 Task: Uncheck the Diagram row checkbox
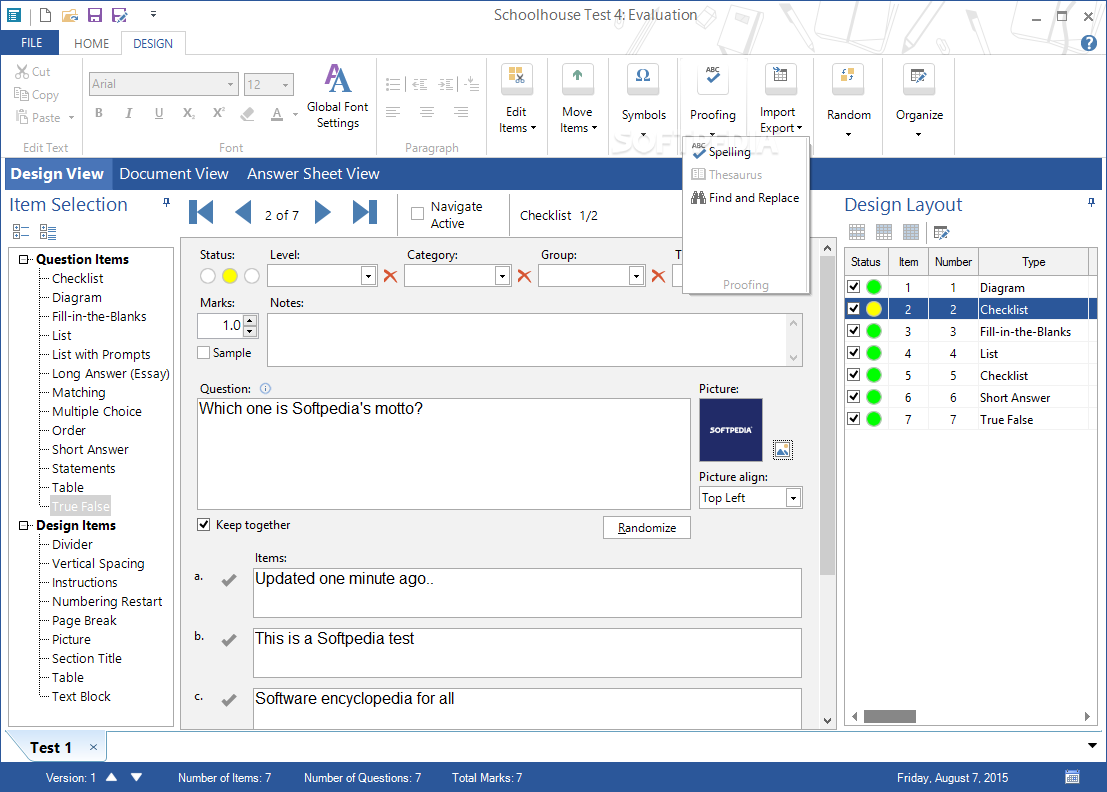click(854, 287)
